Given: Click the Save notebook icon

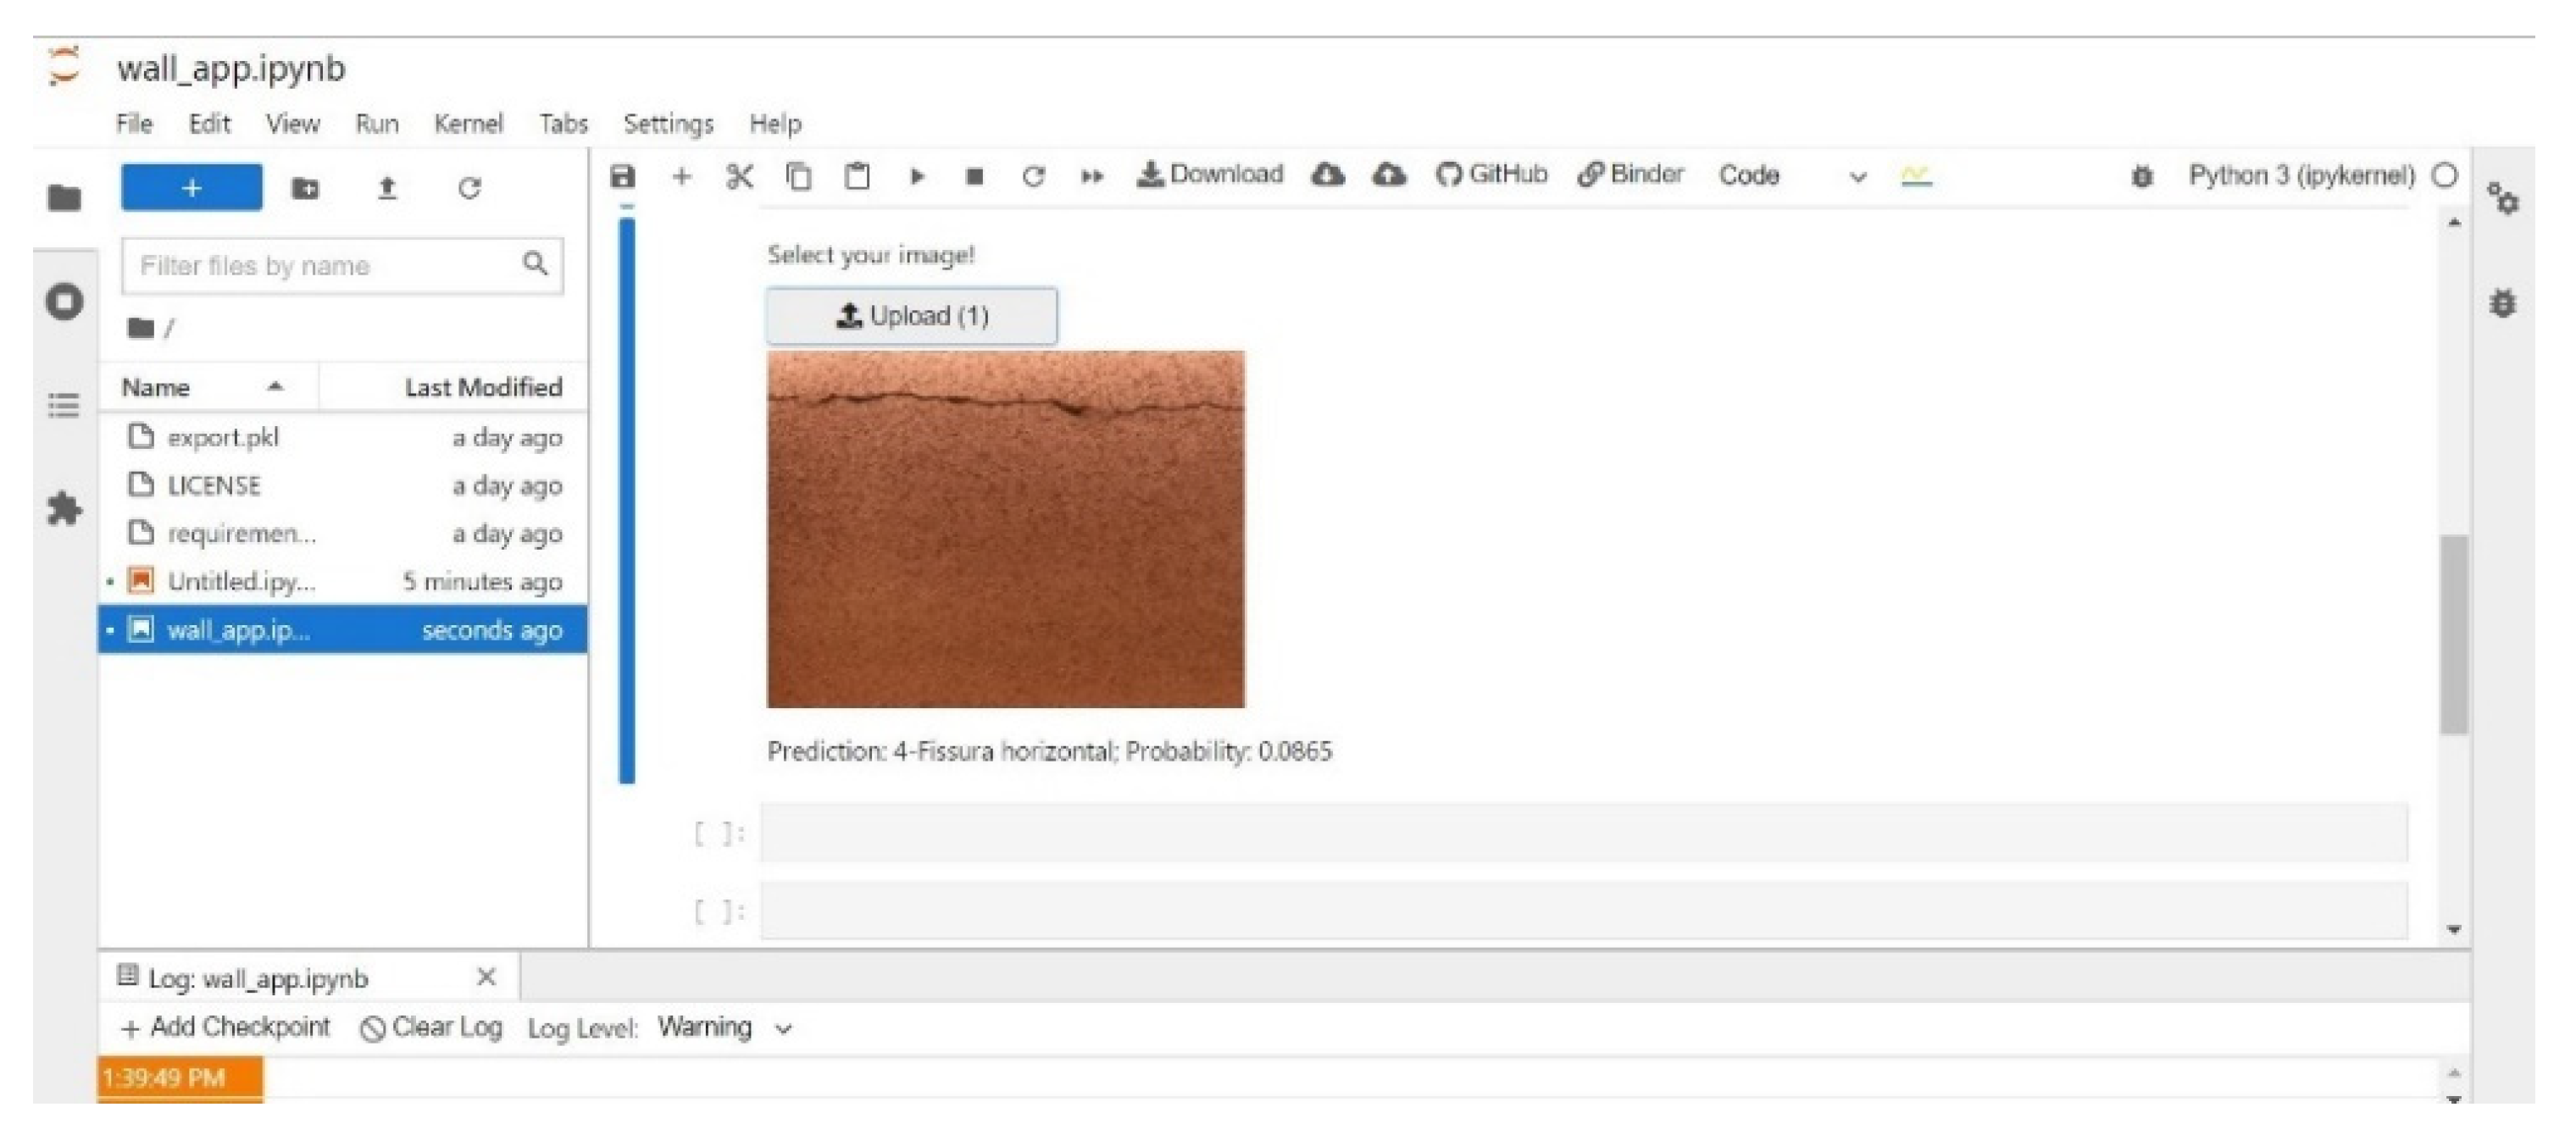Looking at the screenshot, I should [623, 177].
